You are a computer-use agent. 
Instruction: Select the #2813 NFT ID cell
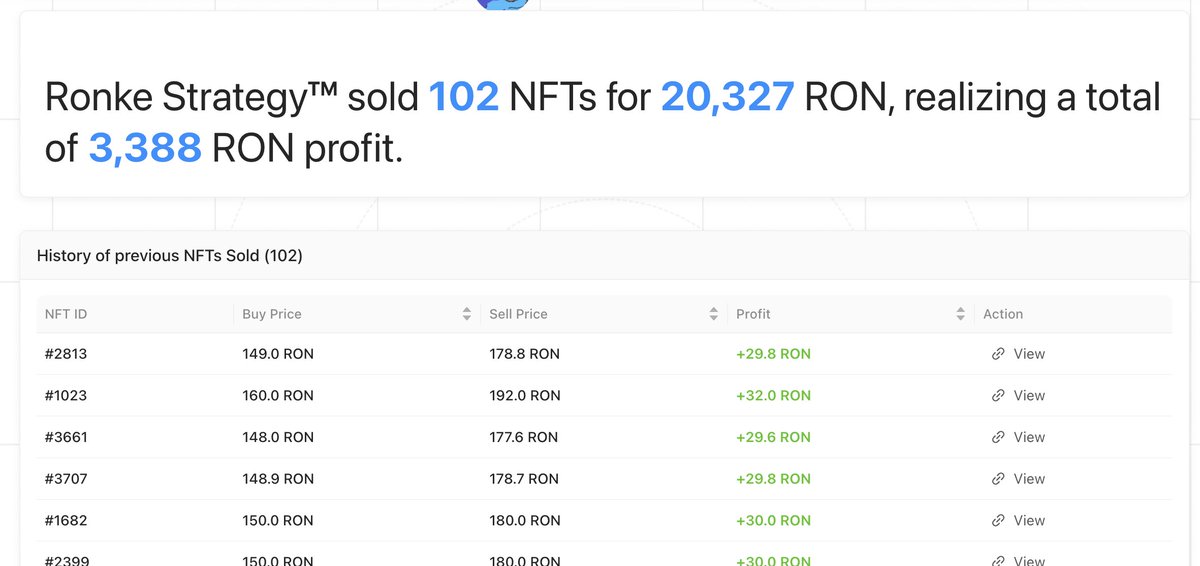point(66,354)
